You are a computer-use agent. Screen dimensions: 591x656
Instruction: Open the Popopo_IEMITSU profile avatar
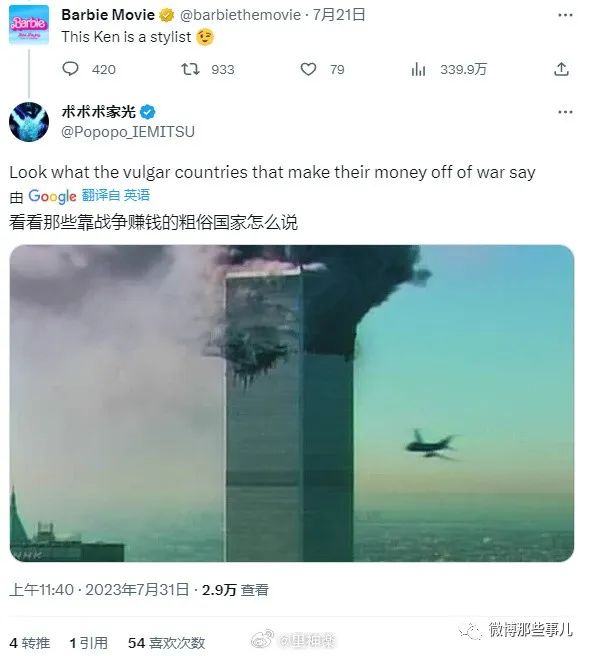pyautogui.click(x=29, y=122)
